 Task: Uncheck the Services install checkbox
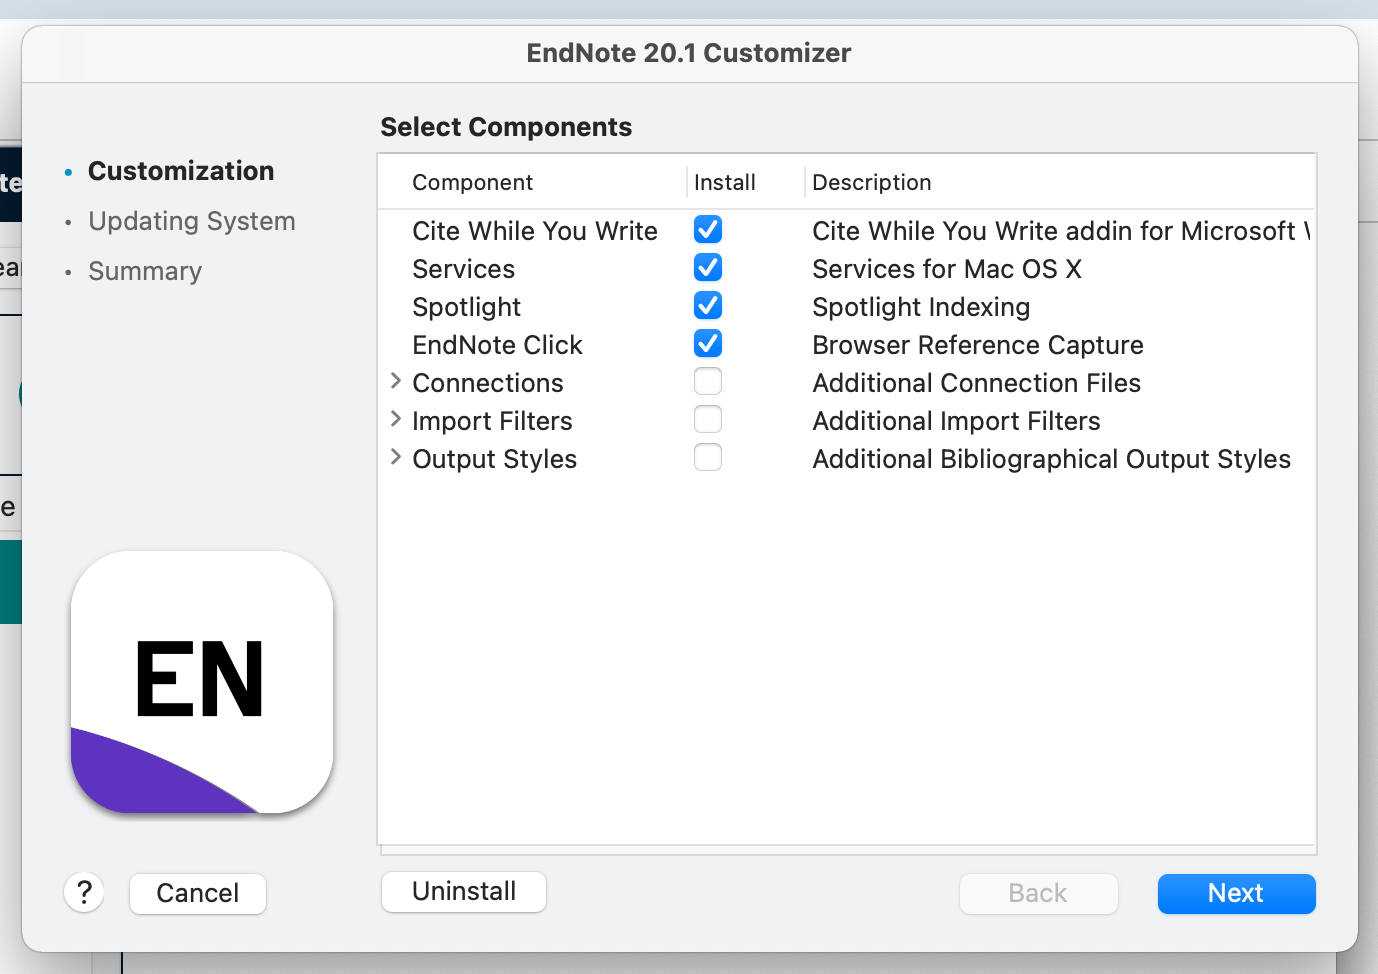(x=708, y=268)
